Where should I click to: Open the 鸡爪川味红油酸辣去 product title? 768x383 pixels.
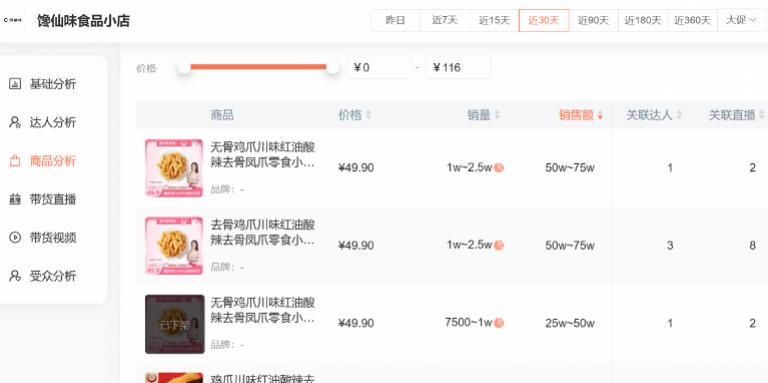[263, 379]
